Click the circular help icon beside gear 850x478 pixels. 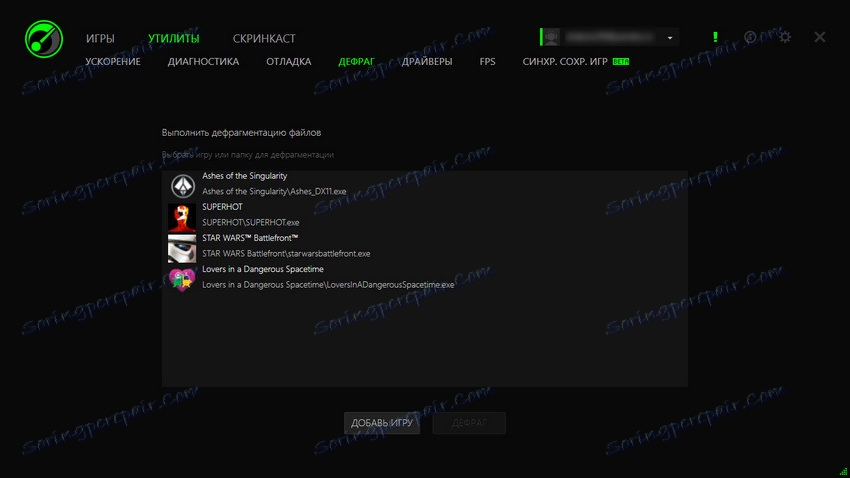click(x=750, y=37)
